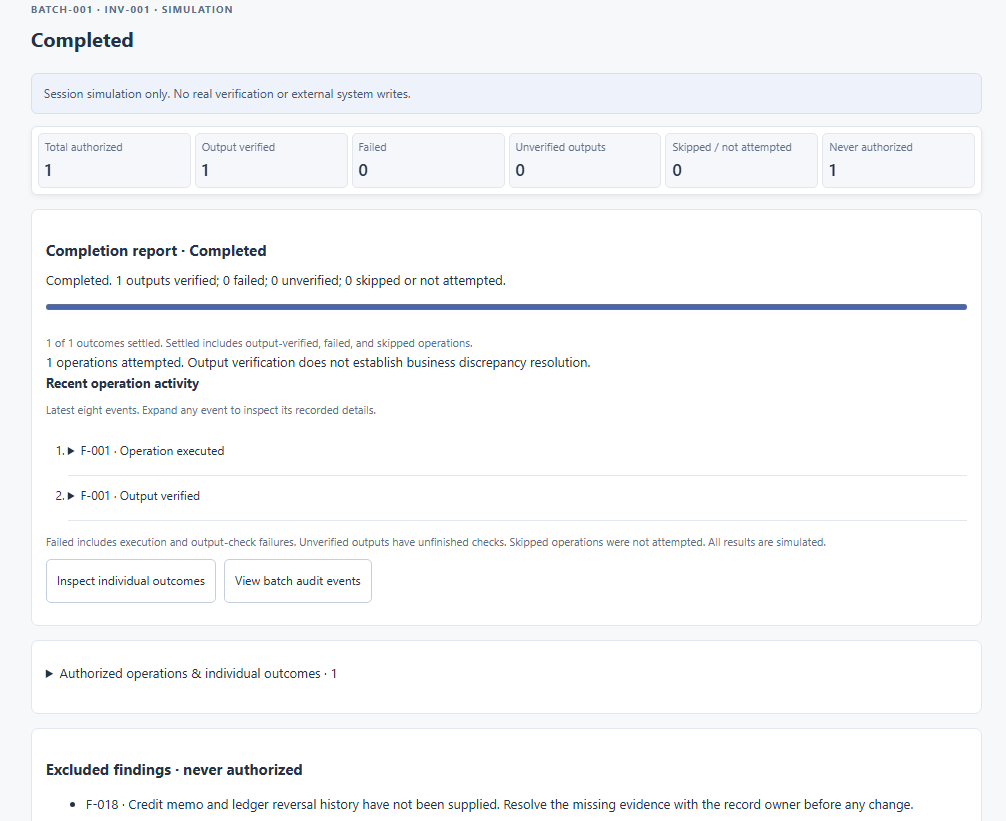Click the Inspect individual outcomes button
The width and height of the screenshot is (1006, 821).
coord(131,581)
